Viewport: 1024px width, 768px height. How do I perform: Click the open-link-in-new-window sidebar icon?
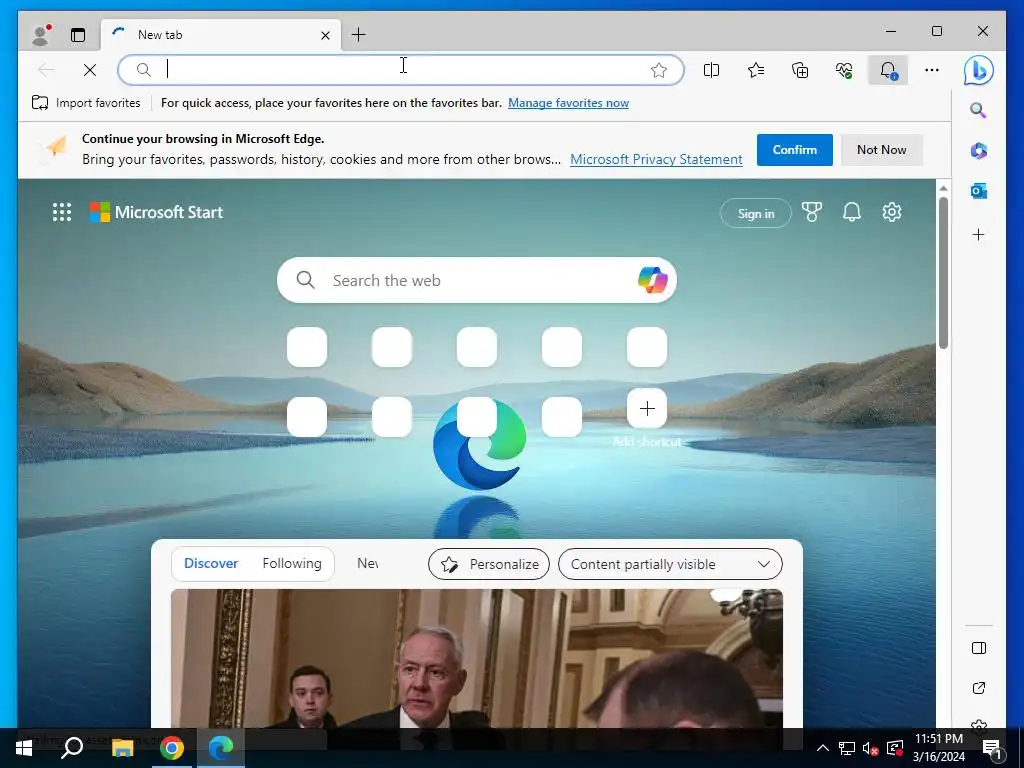[978, 688]
